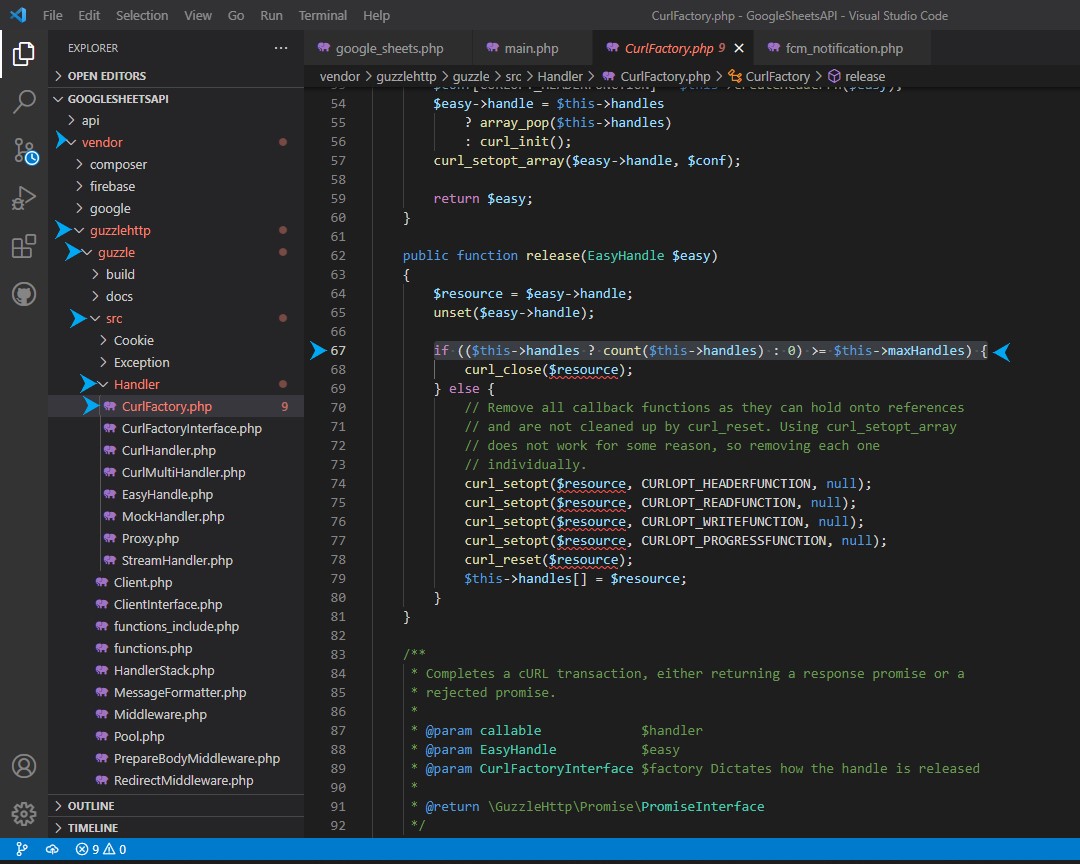Viewport: 1080px width, 864px height.
Task: Open the GitHub view icon
Action: (24, 295)
